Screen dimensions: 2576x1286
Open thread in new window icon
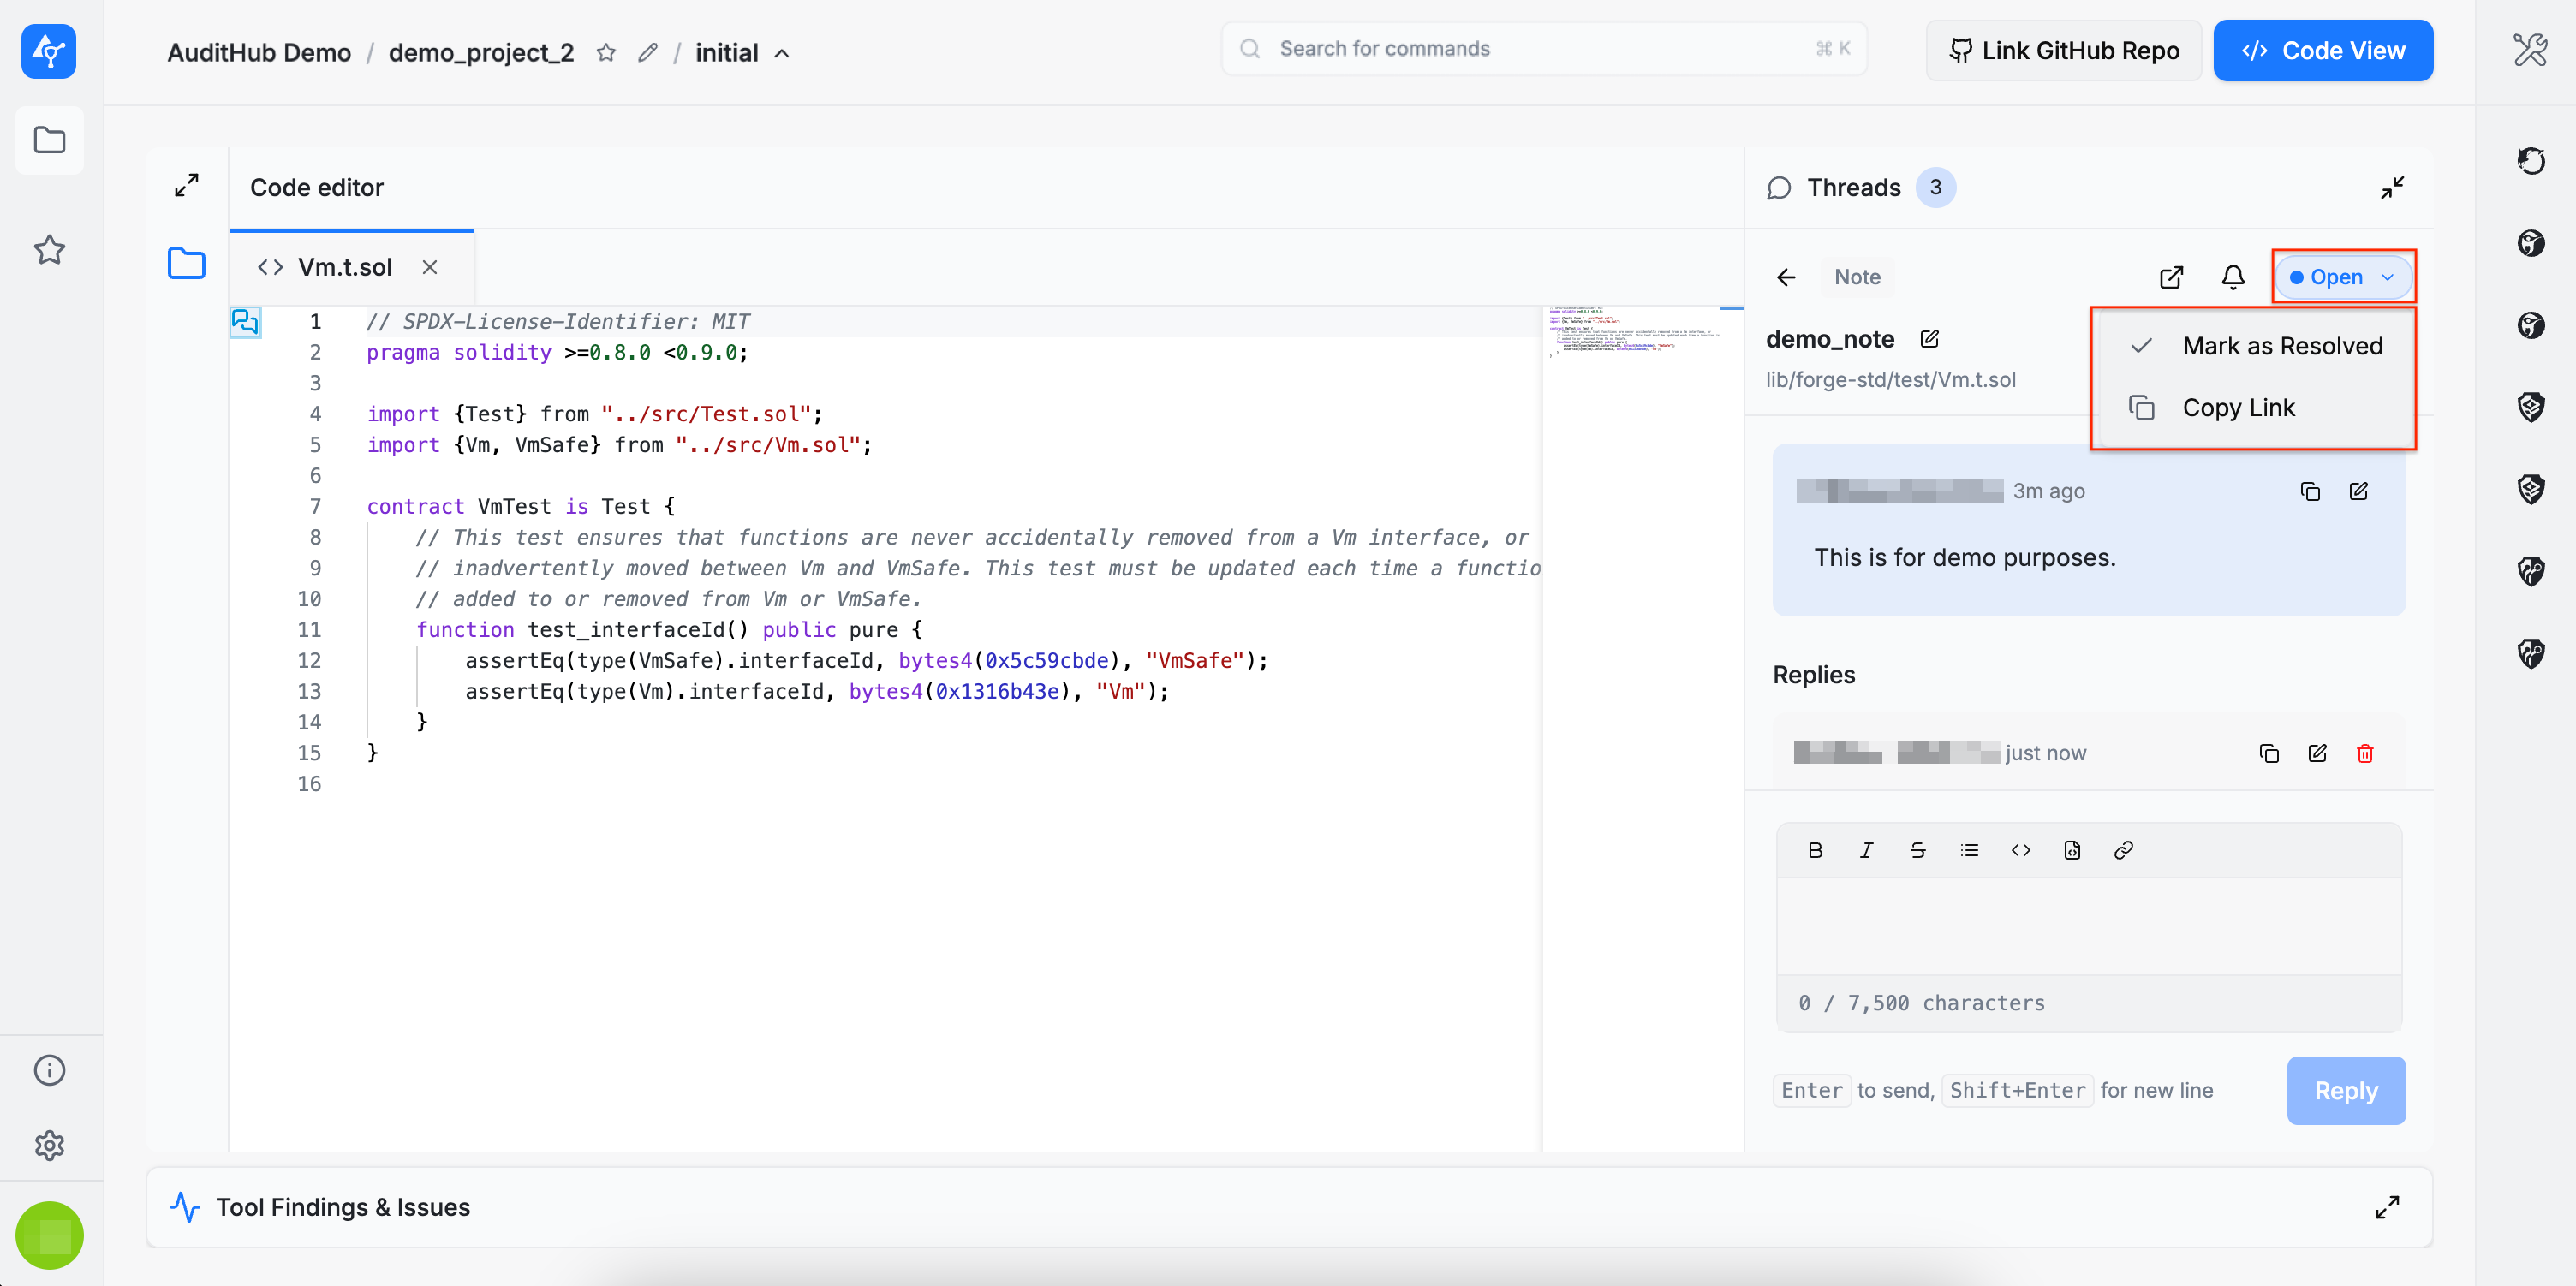tap(2171, 277)
